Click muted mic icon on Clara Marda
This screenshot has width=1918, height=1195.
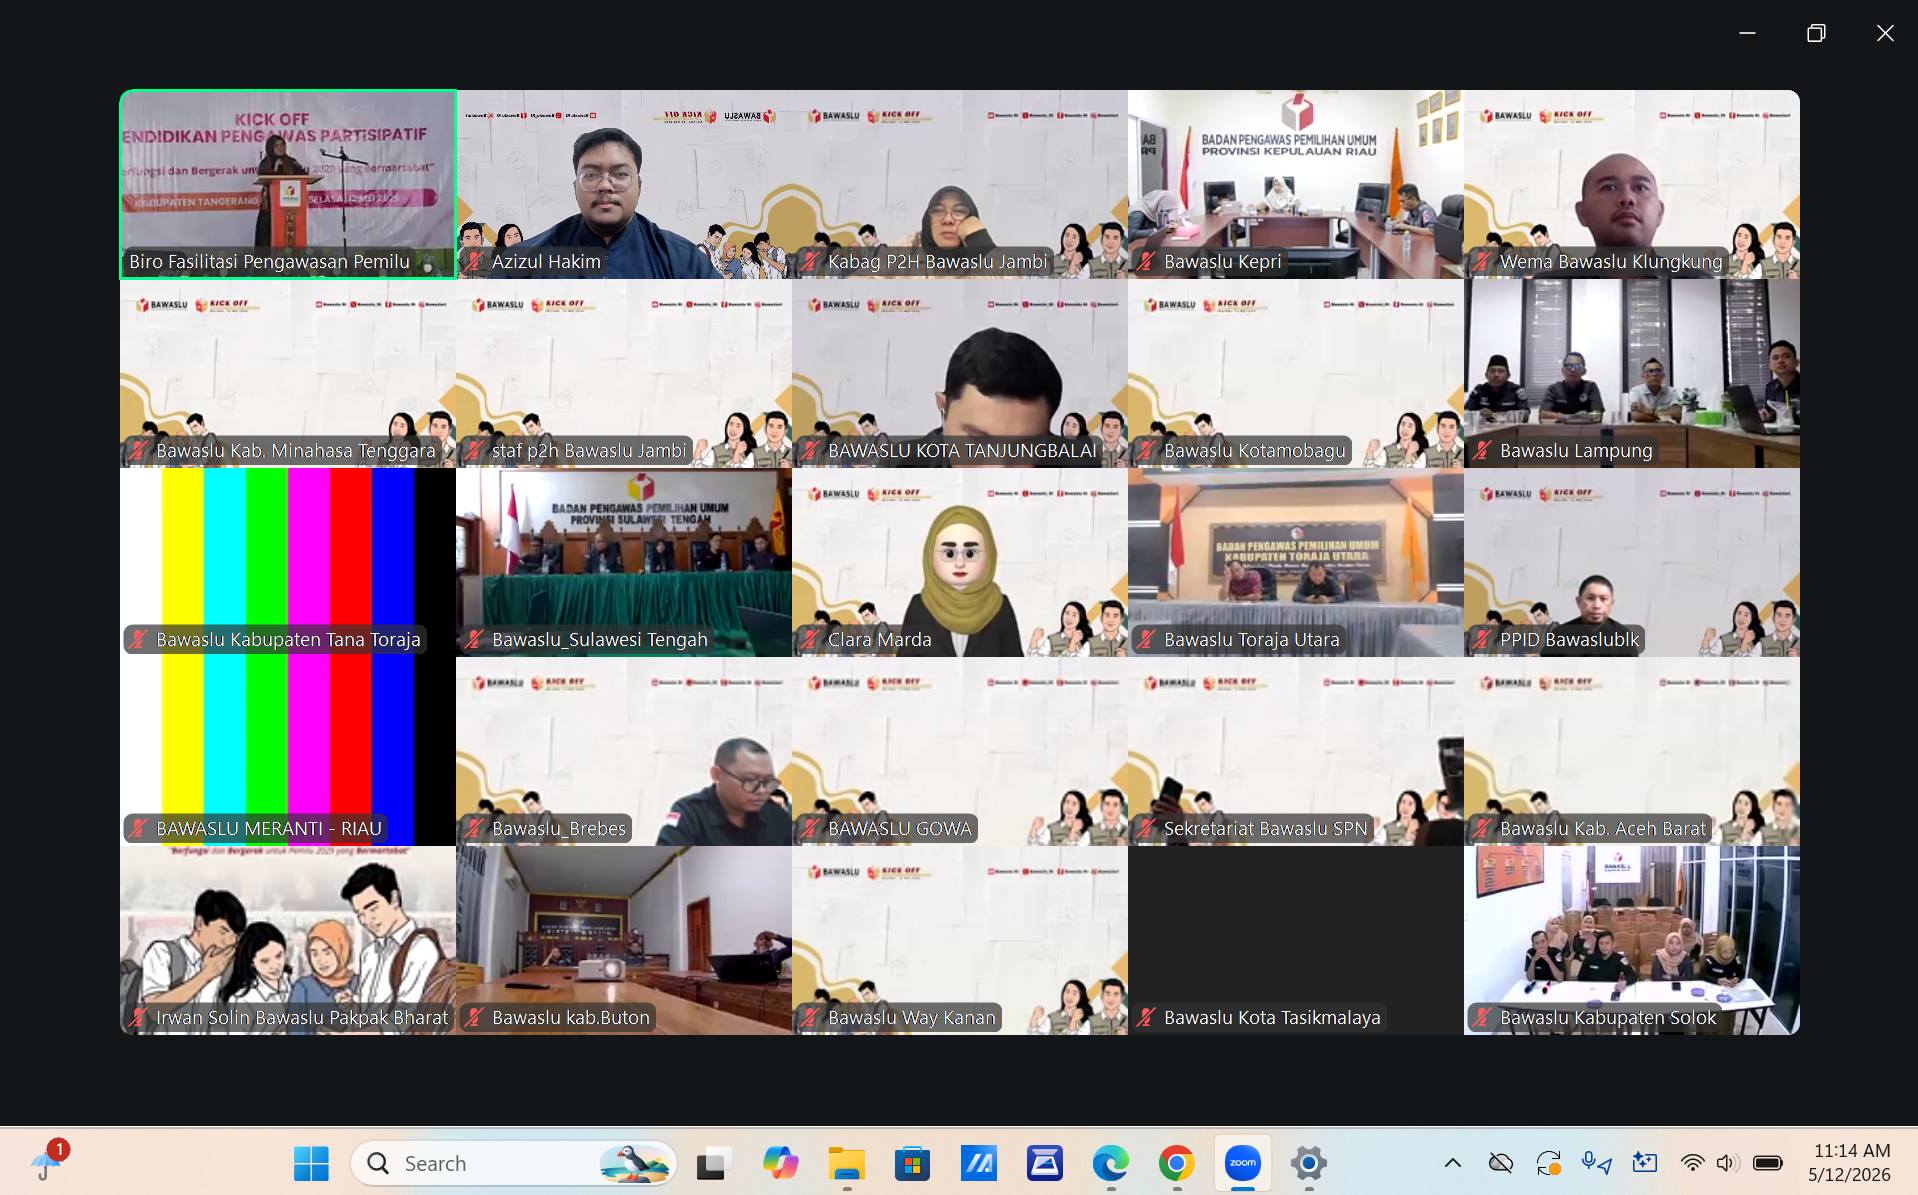pyautogui.click(x=811, y=640)
